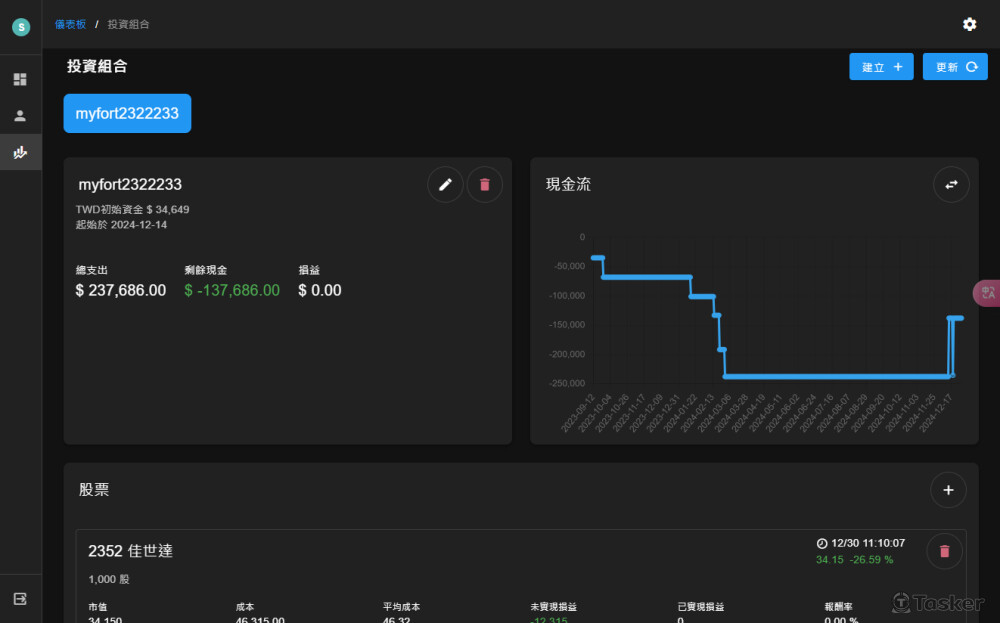1000x623 pixels.
Task: Select the portfolio chart sidebar icon
Action: (x=20, y=153)
